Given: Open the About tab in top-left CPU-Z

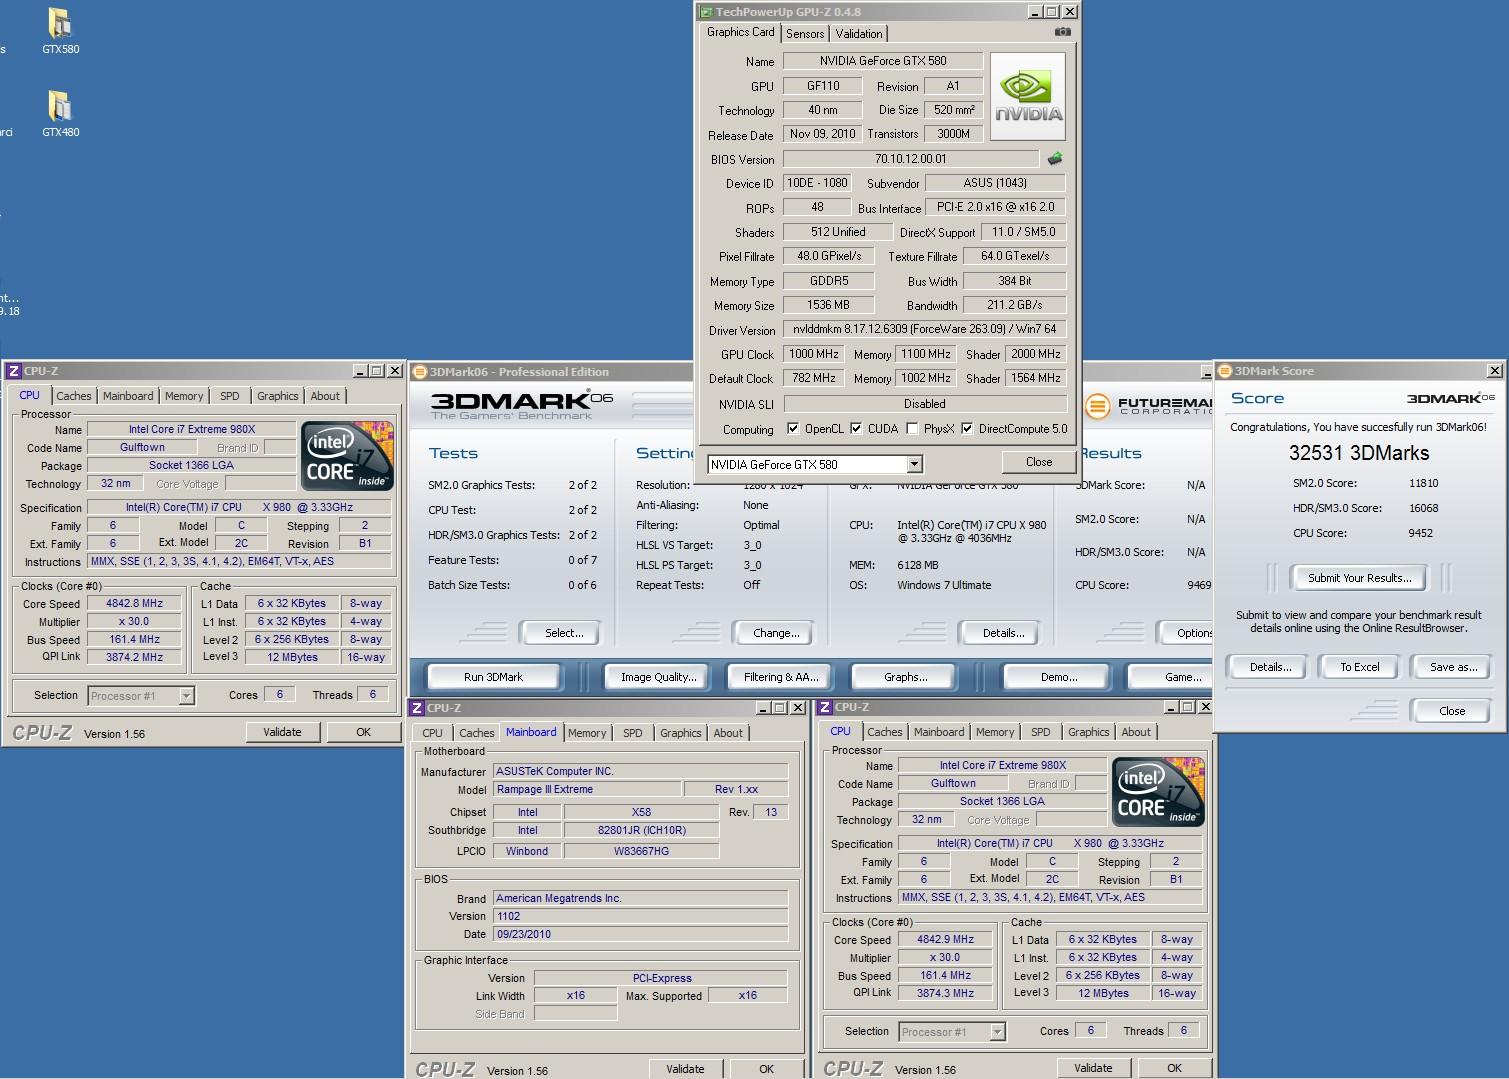Looking at the screenshot, I should 325,396.
